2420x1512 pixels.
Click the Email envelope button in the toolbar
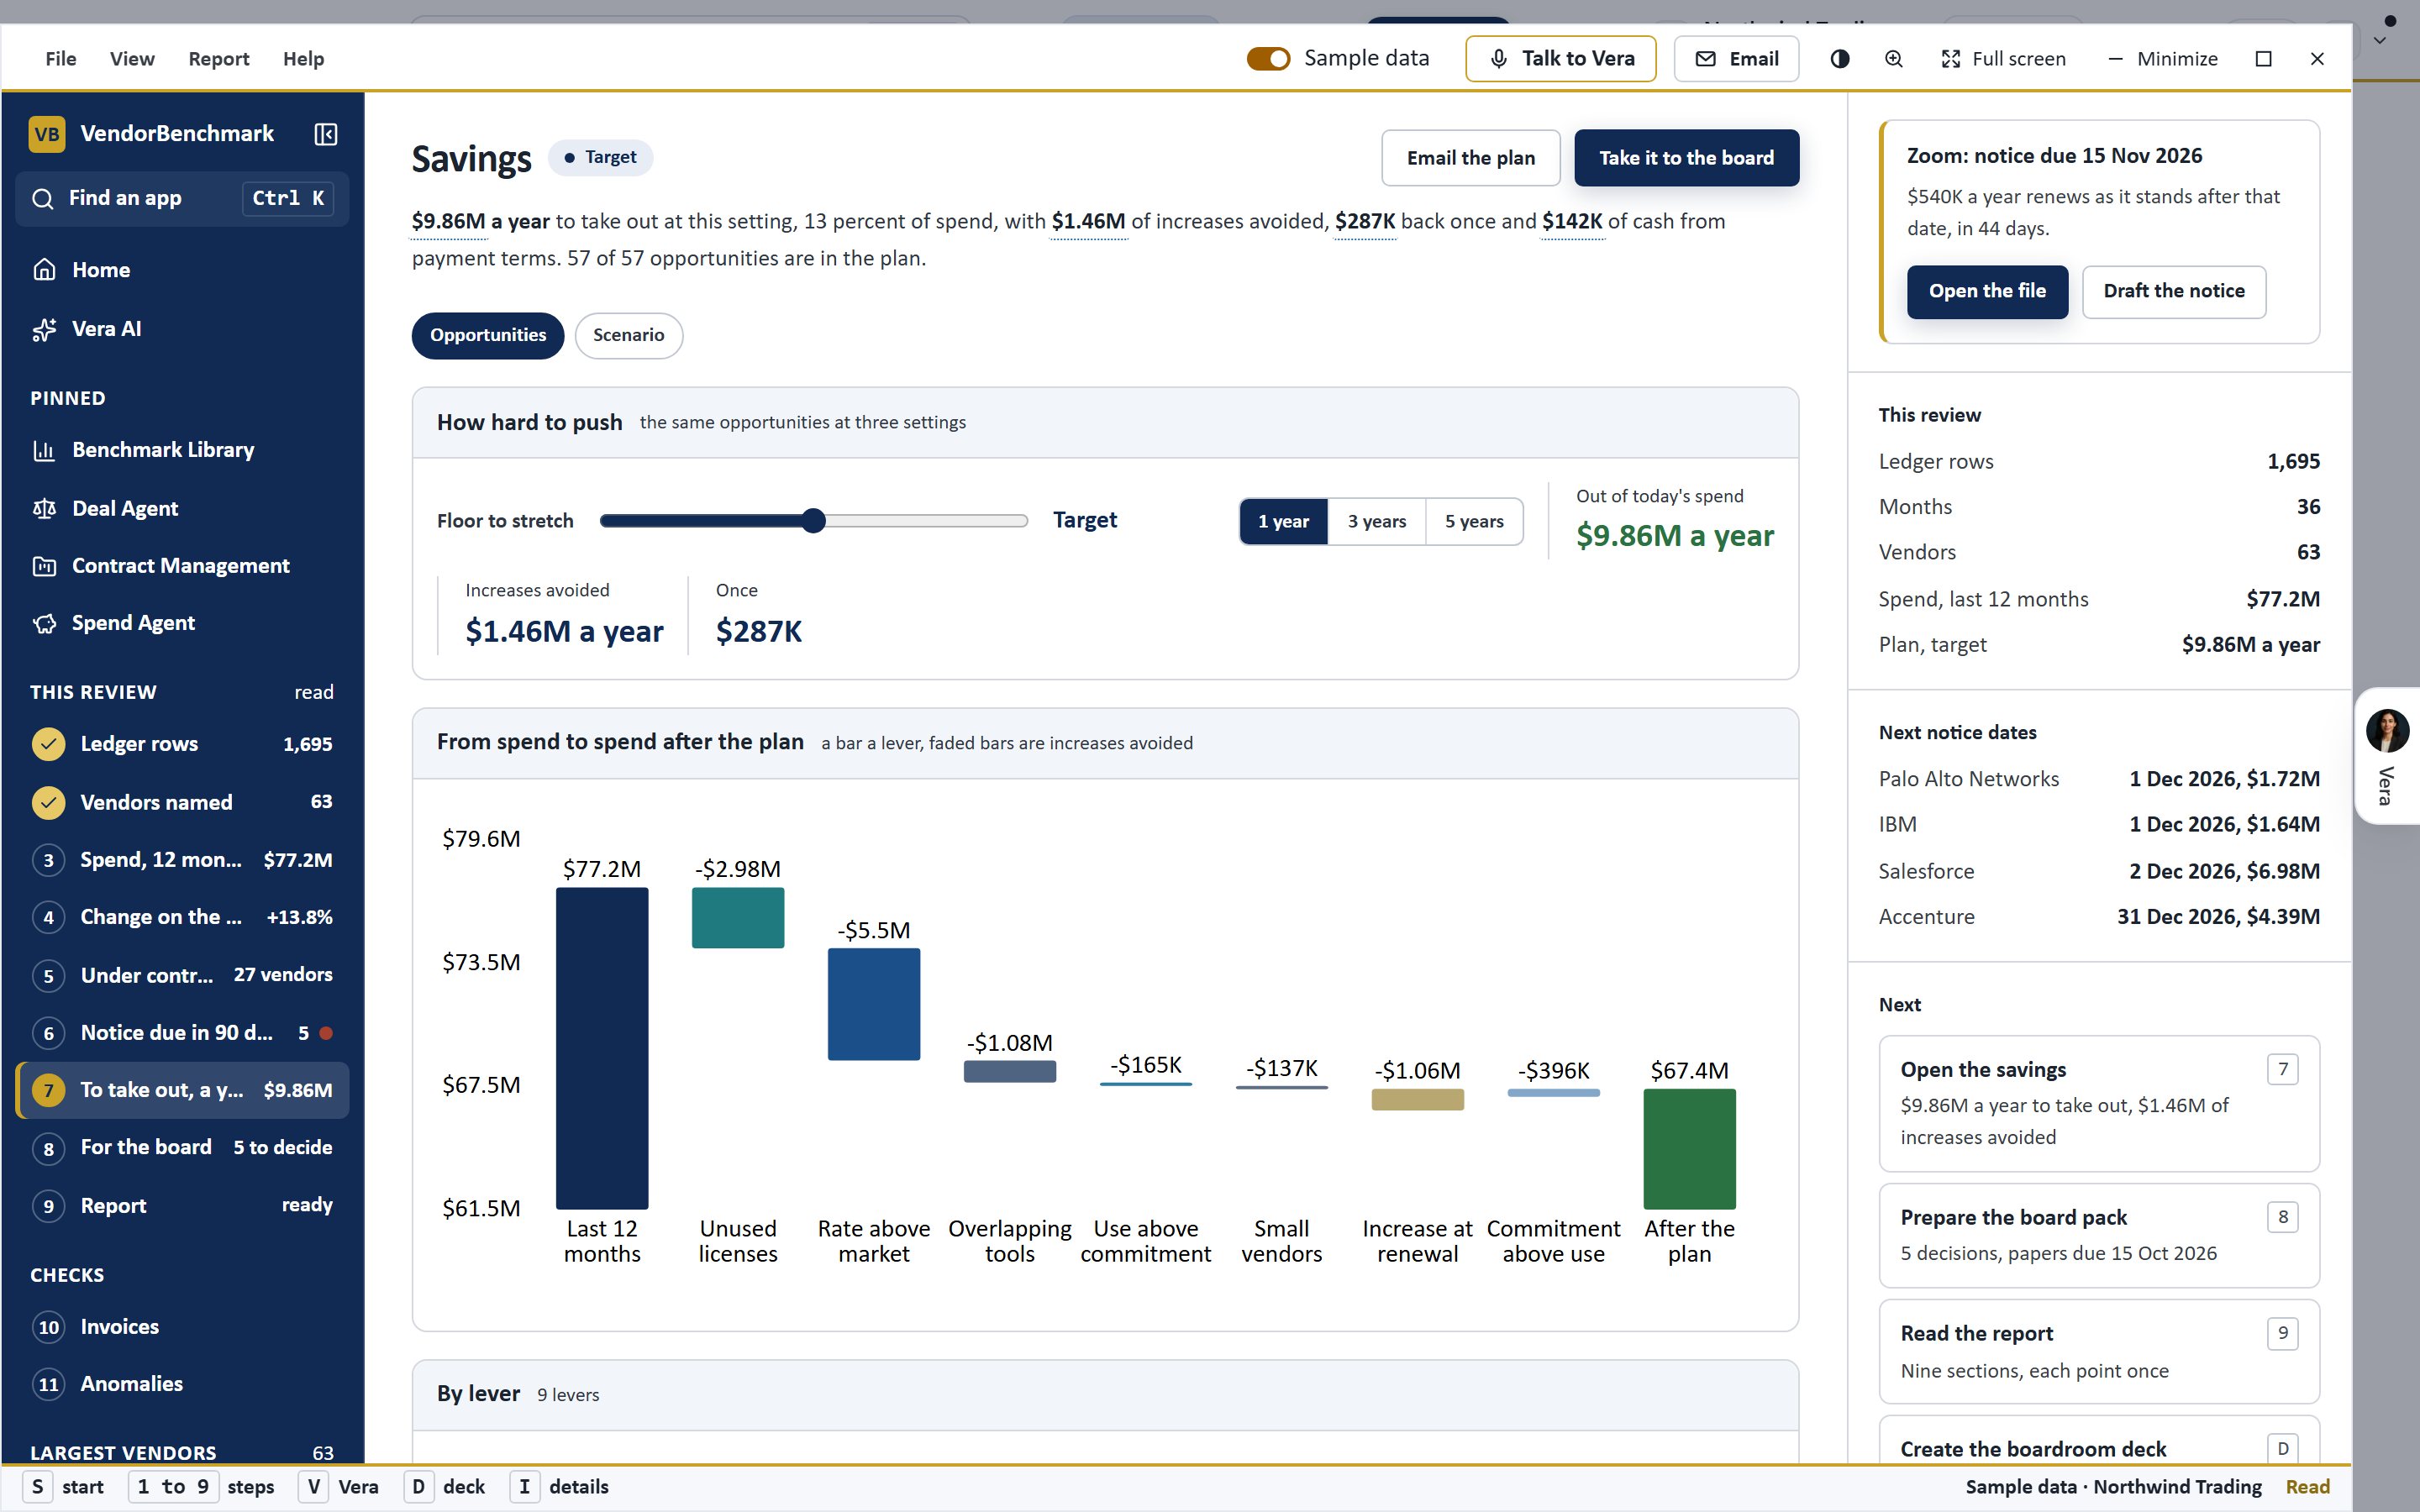[x=1737, y=59]
